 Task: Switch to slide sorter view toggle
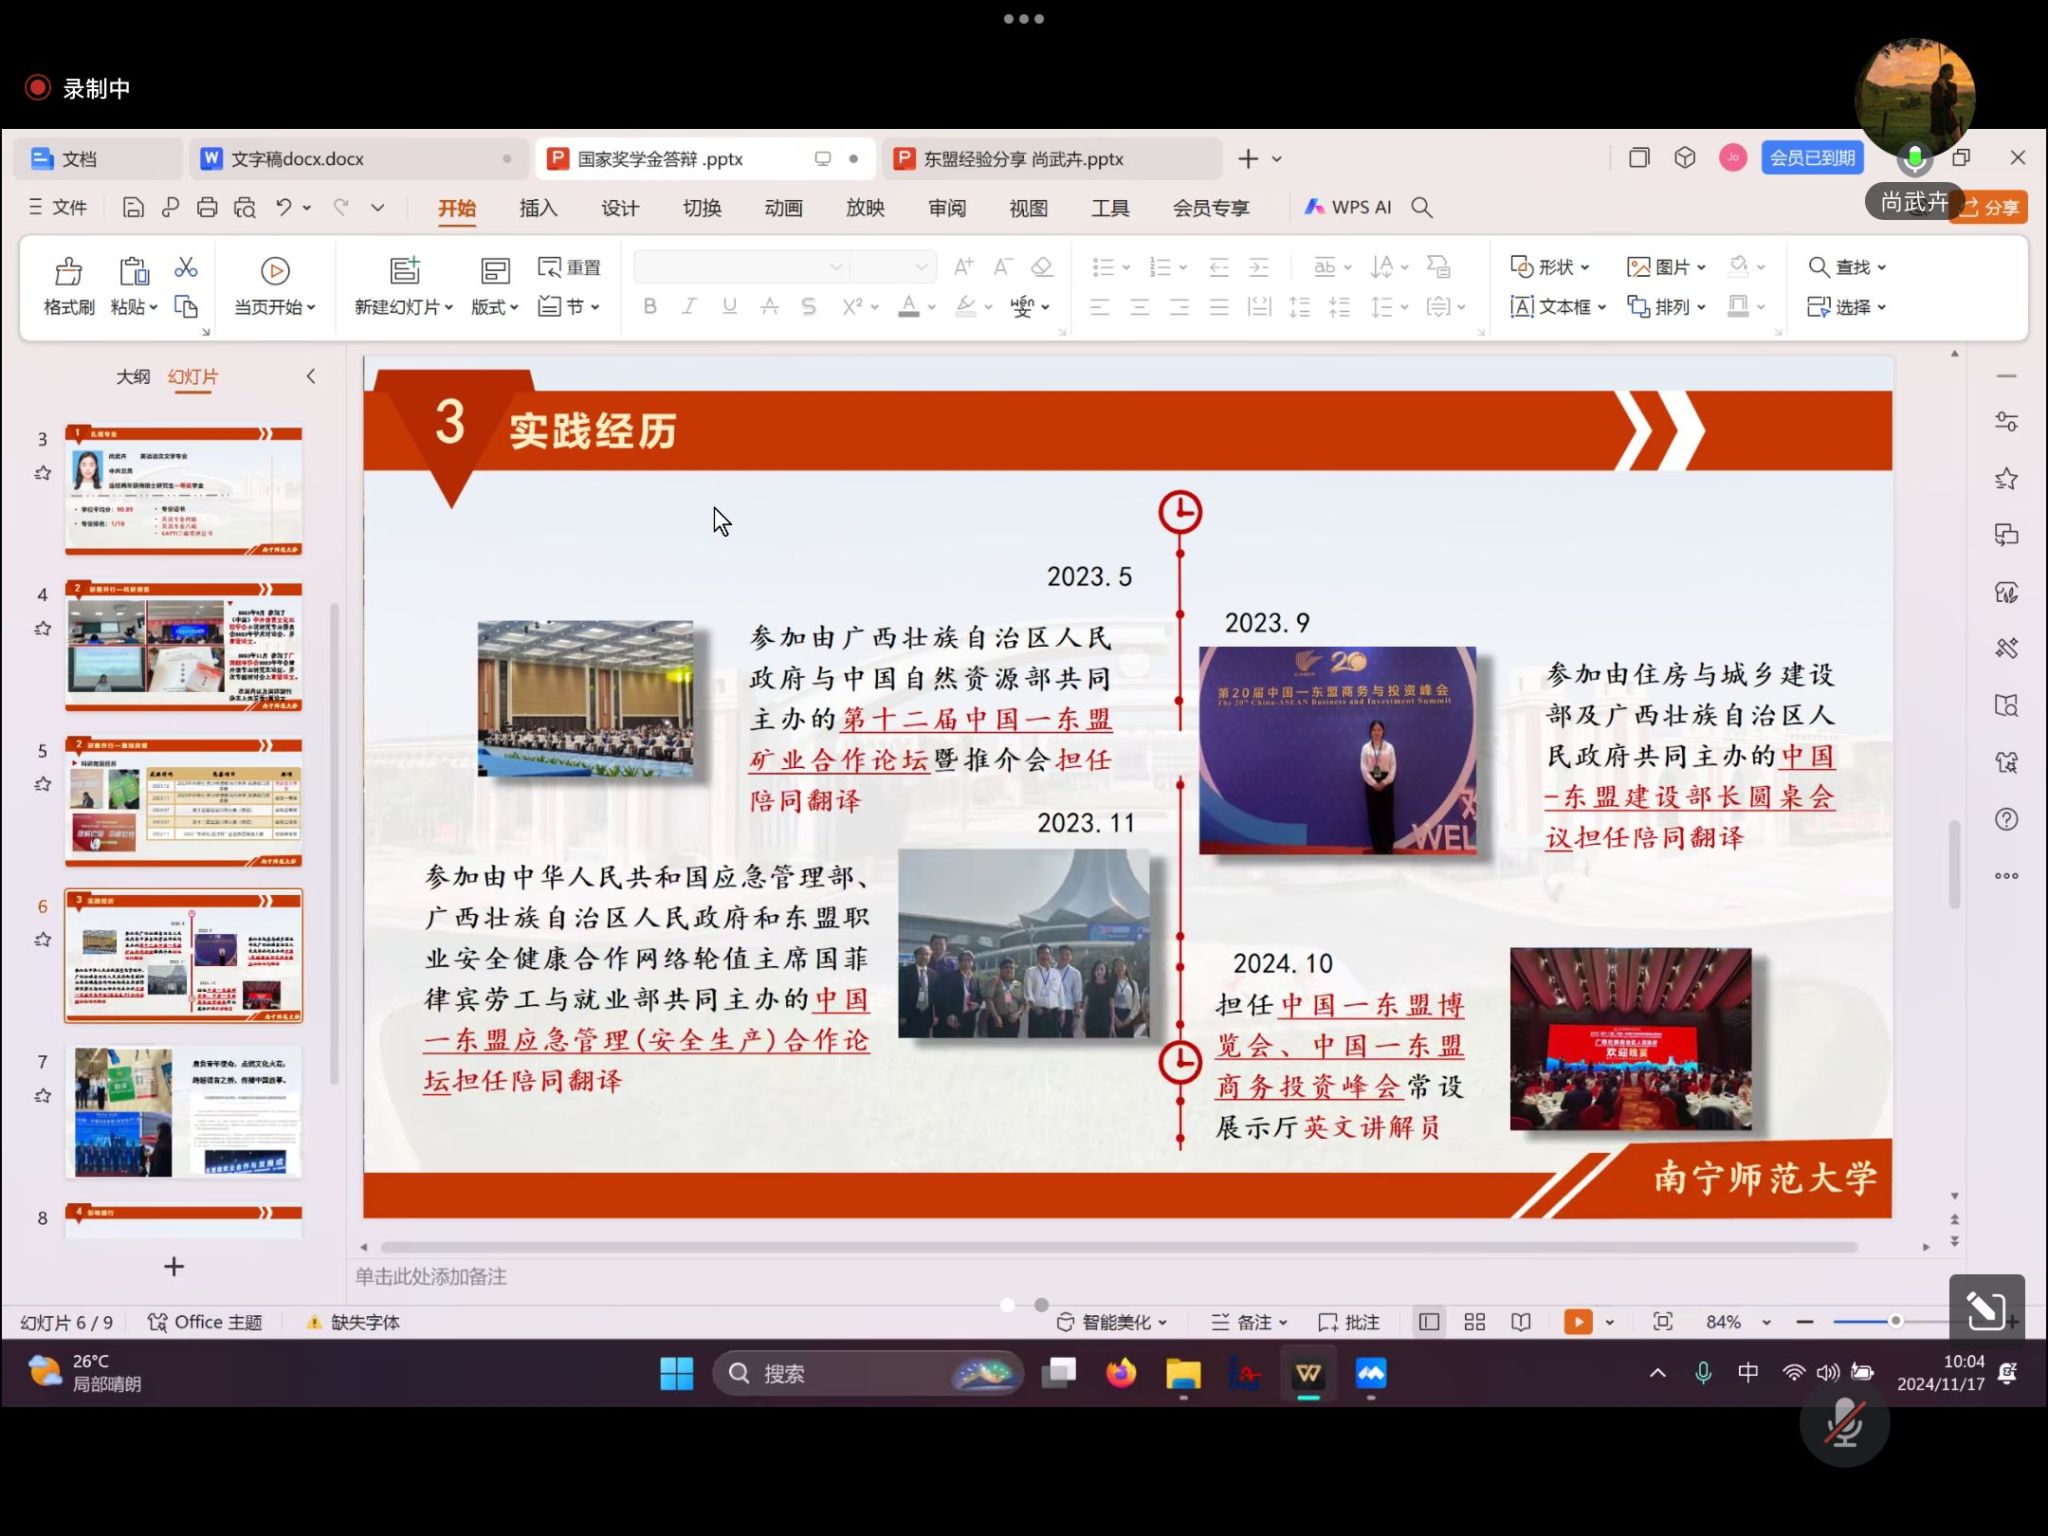tap(1473, 1321)
